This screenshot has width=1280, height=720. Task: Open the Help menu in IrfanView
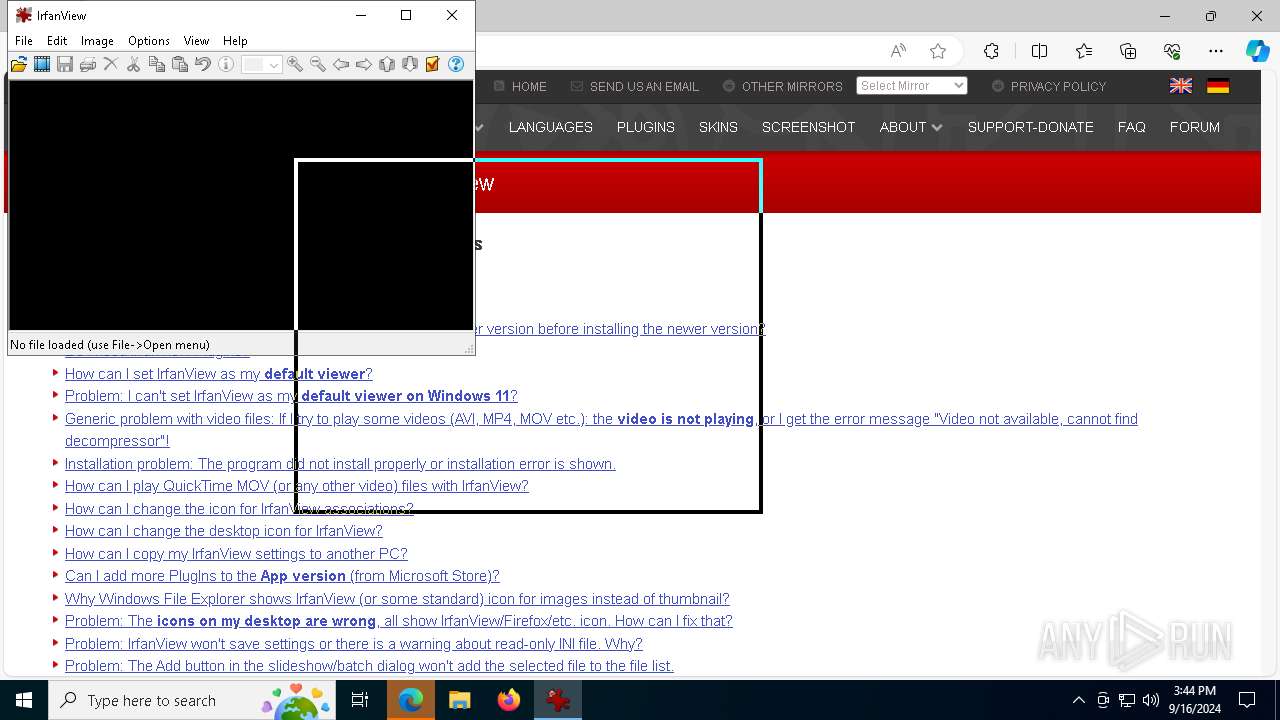235,41
